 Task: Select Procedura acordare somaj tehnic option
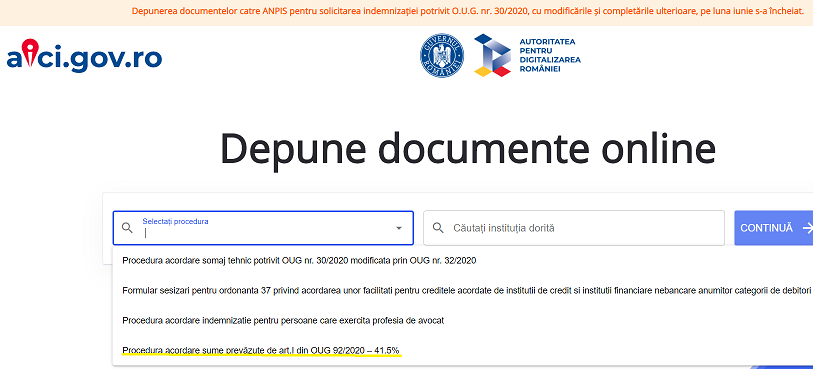click(x=299, y=261)
